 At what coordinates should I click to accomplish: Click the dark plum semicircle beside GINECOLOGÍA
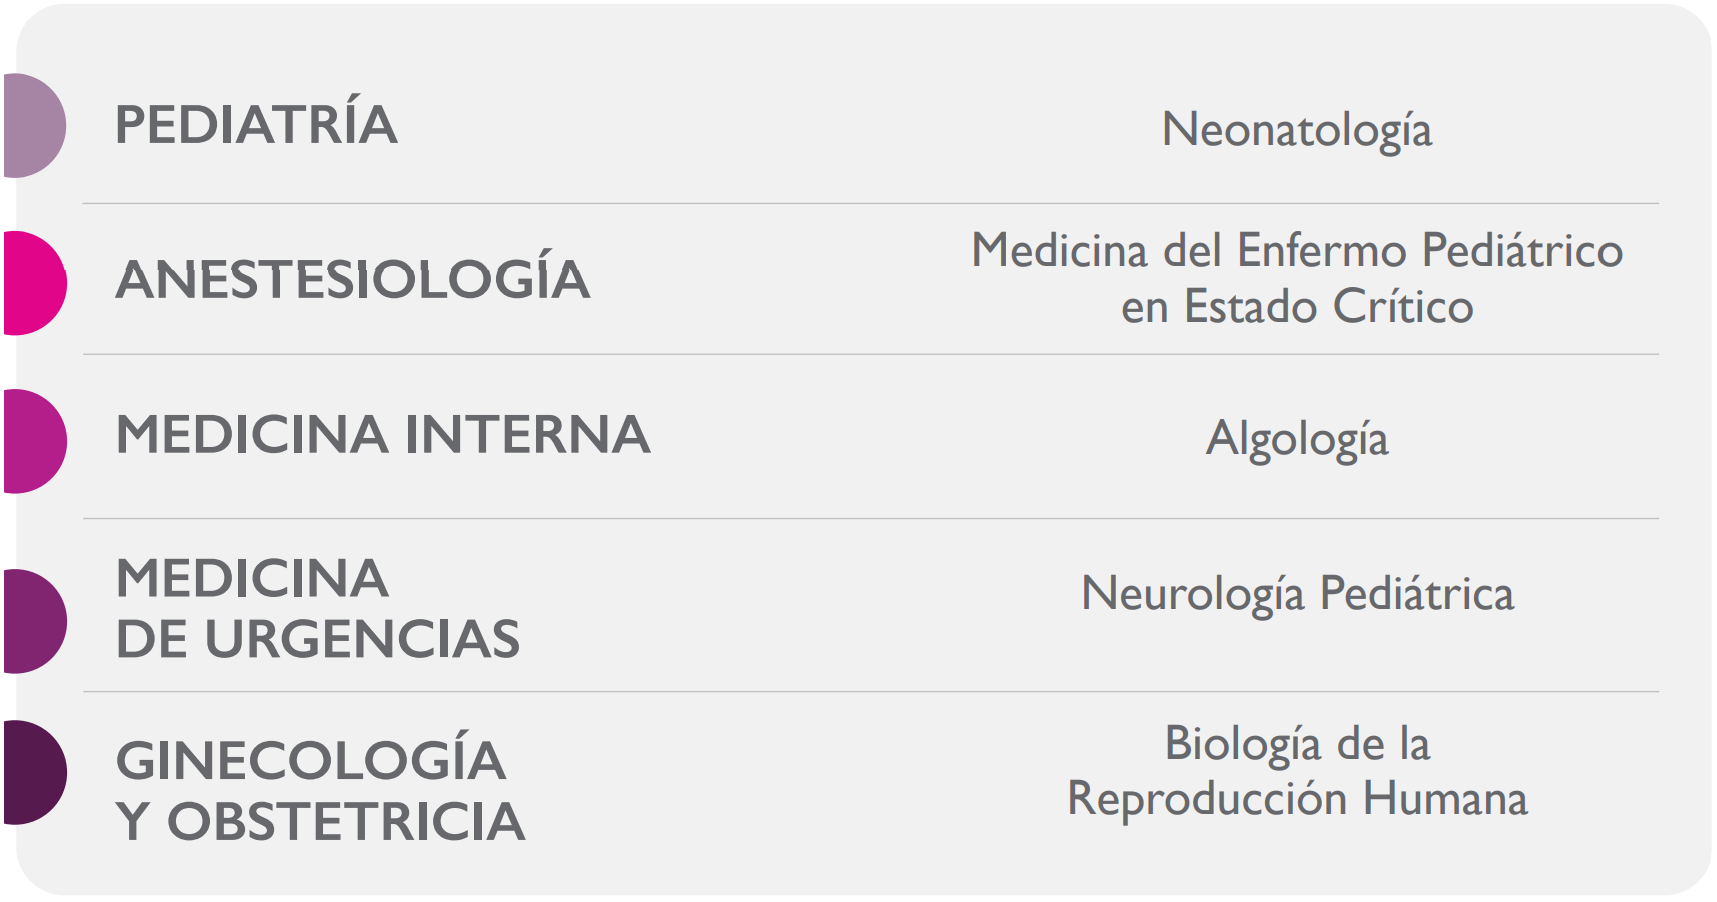click(x=35, y=772)
